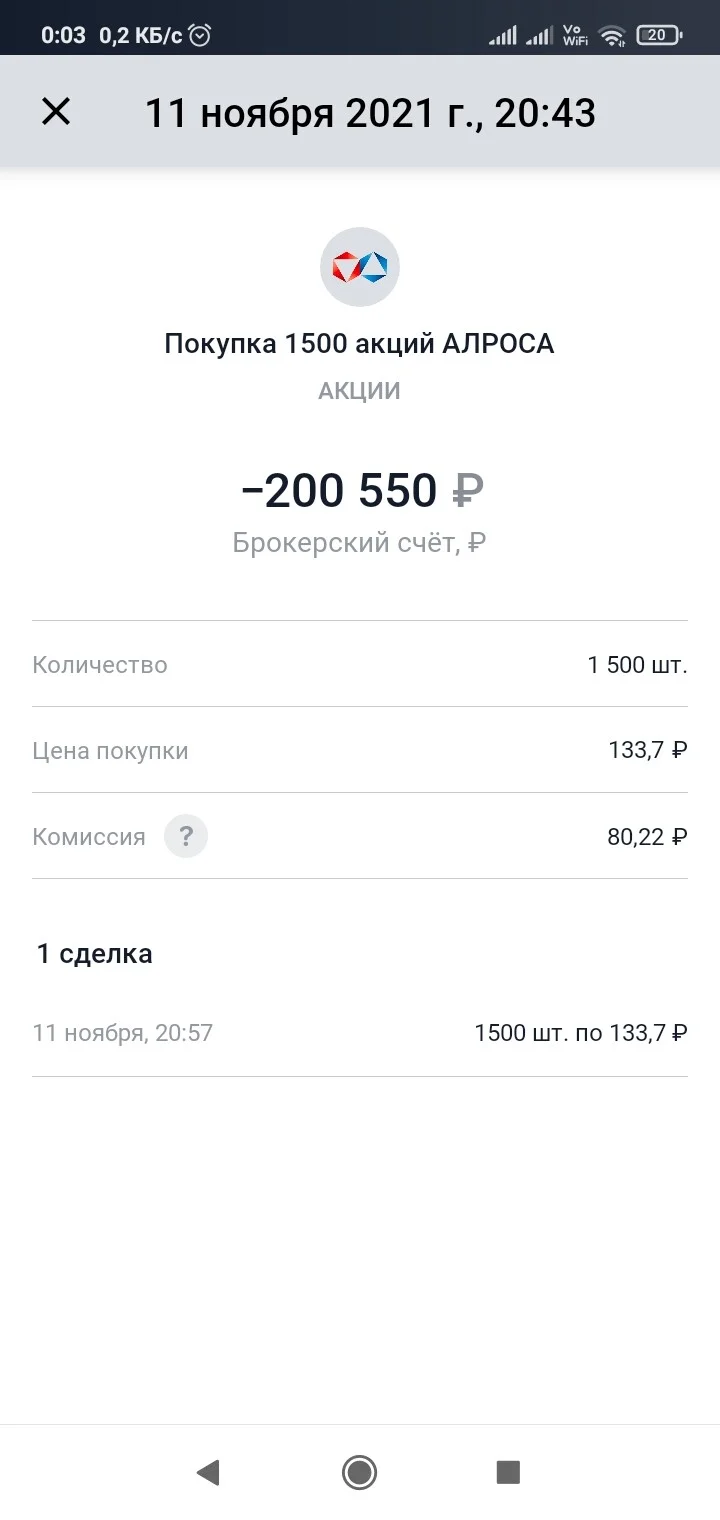
Task: Tap the Android back triangle button
Action: click(208, 1472)
